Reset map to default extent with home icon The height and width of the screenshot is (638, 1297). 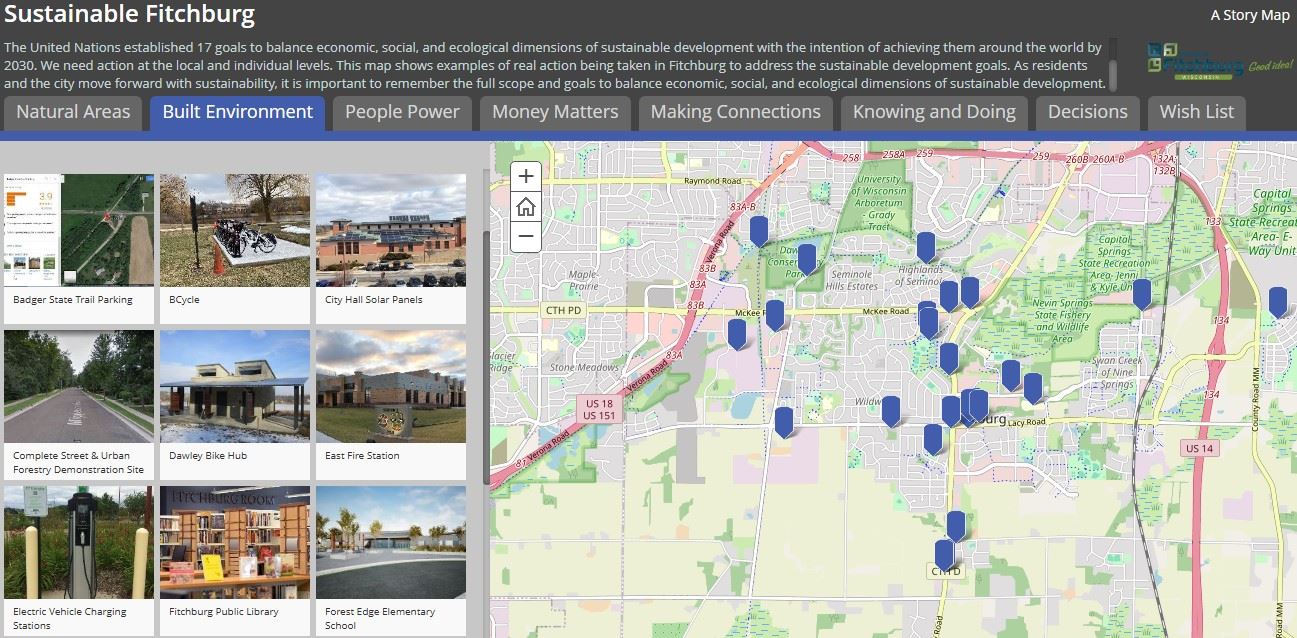coord(525,206)
